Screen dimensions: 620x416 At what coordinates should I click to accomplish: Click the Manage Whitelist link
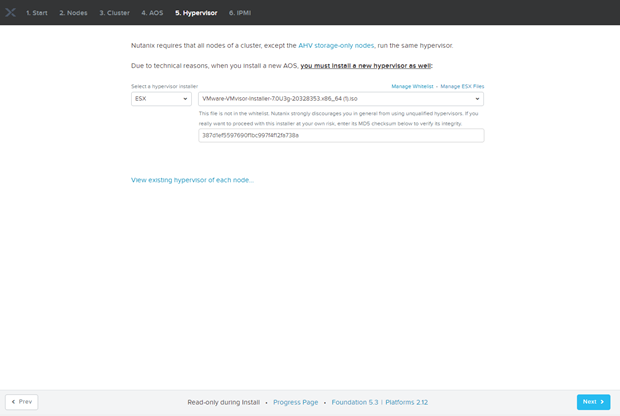coord(413,87)
